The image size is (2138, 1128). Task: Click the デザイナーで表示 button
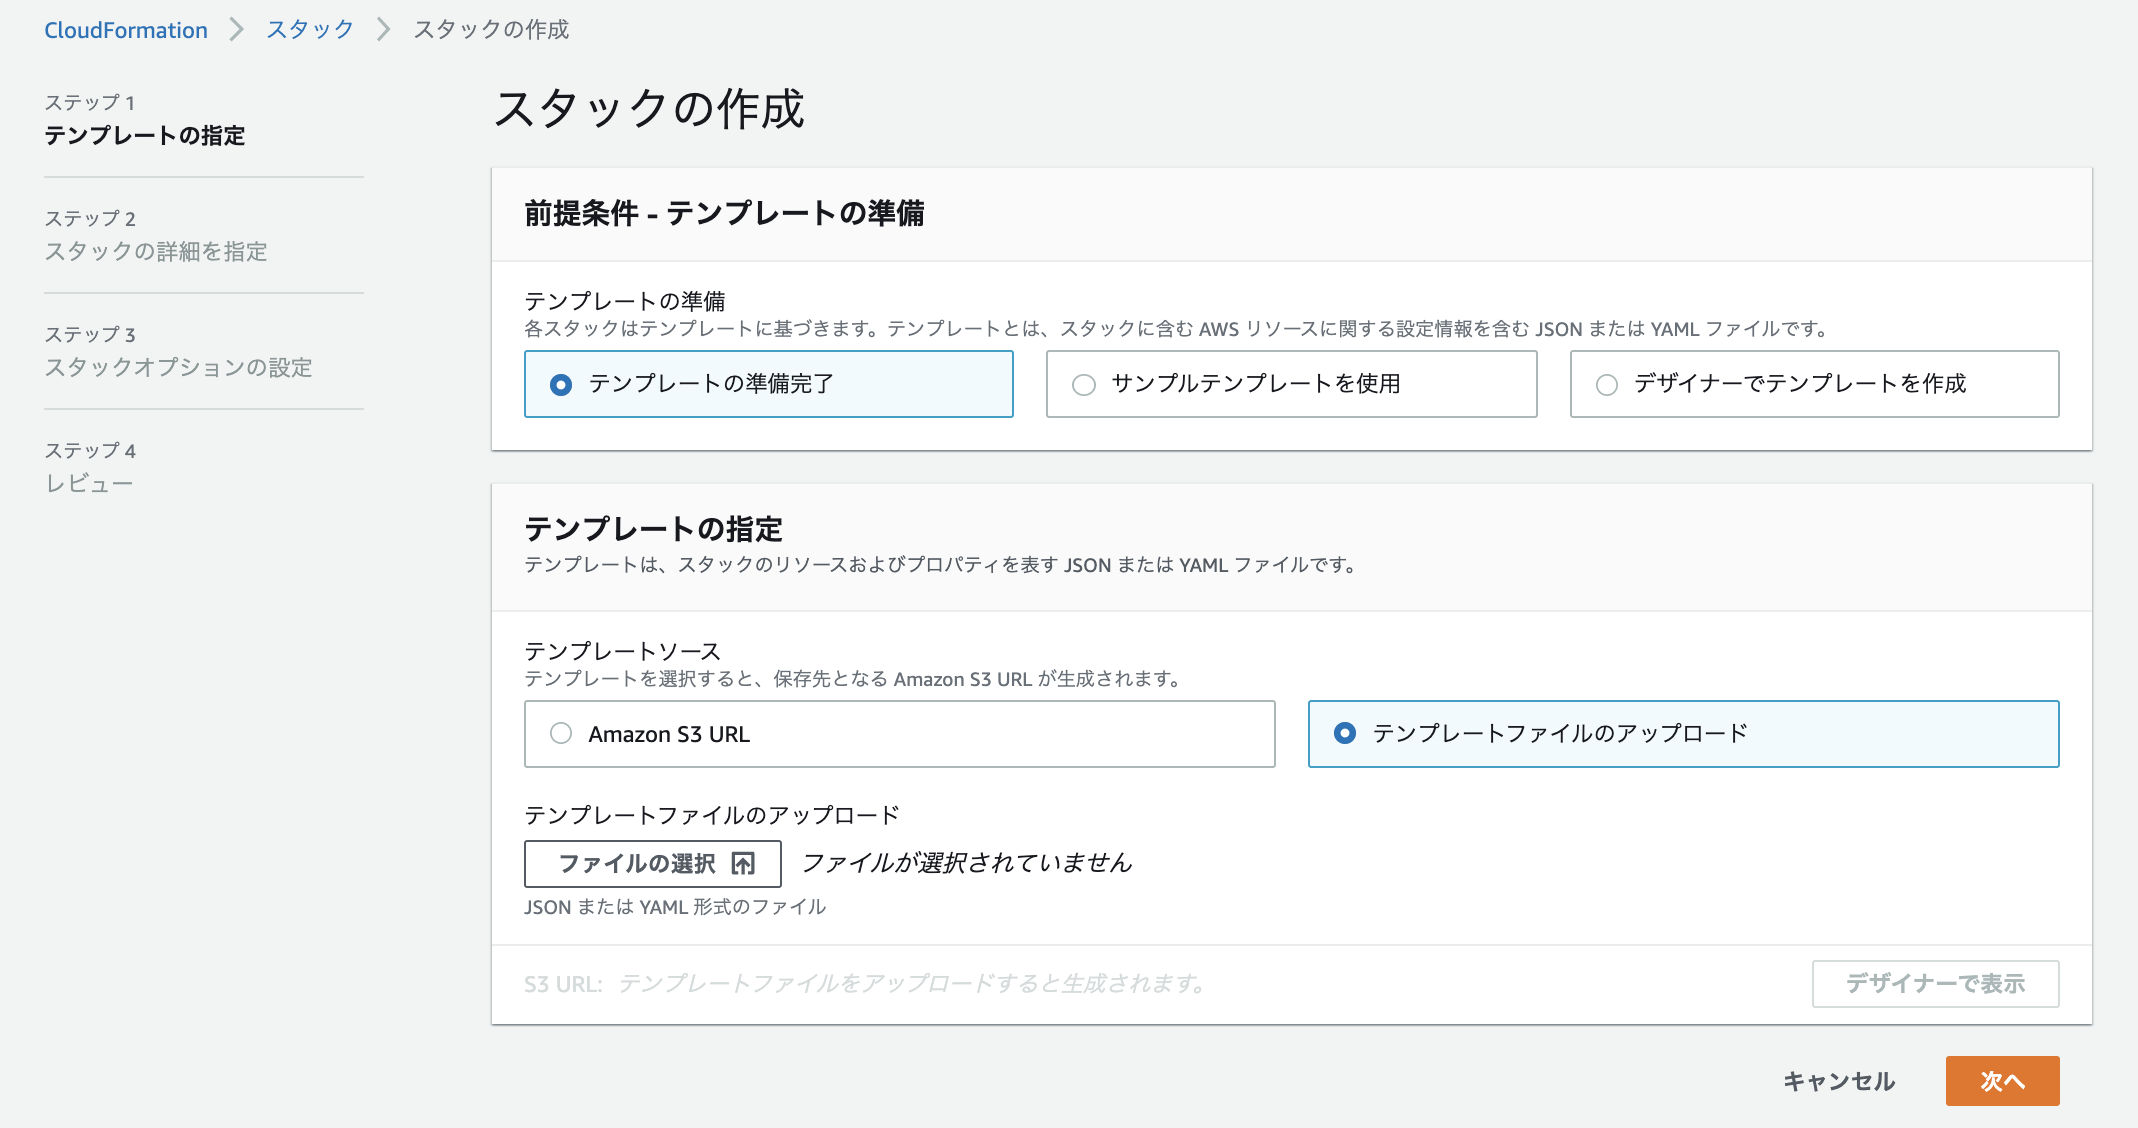point(1935,984)
